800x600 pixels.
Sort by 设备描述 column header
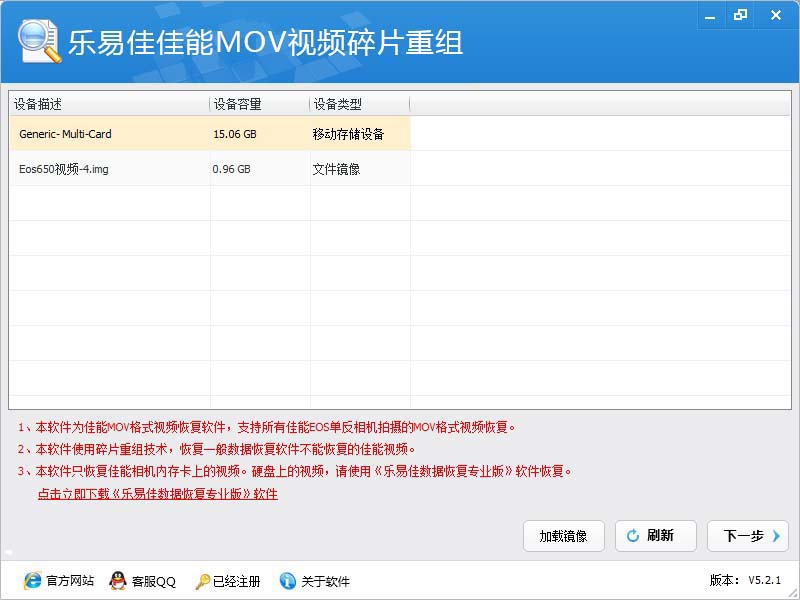109,104
